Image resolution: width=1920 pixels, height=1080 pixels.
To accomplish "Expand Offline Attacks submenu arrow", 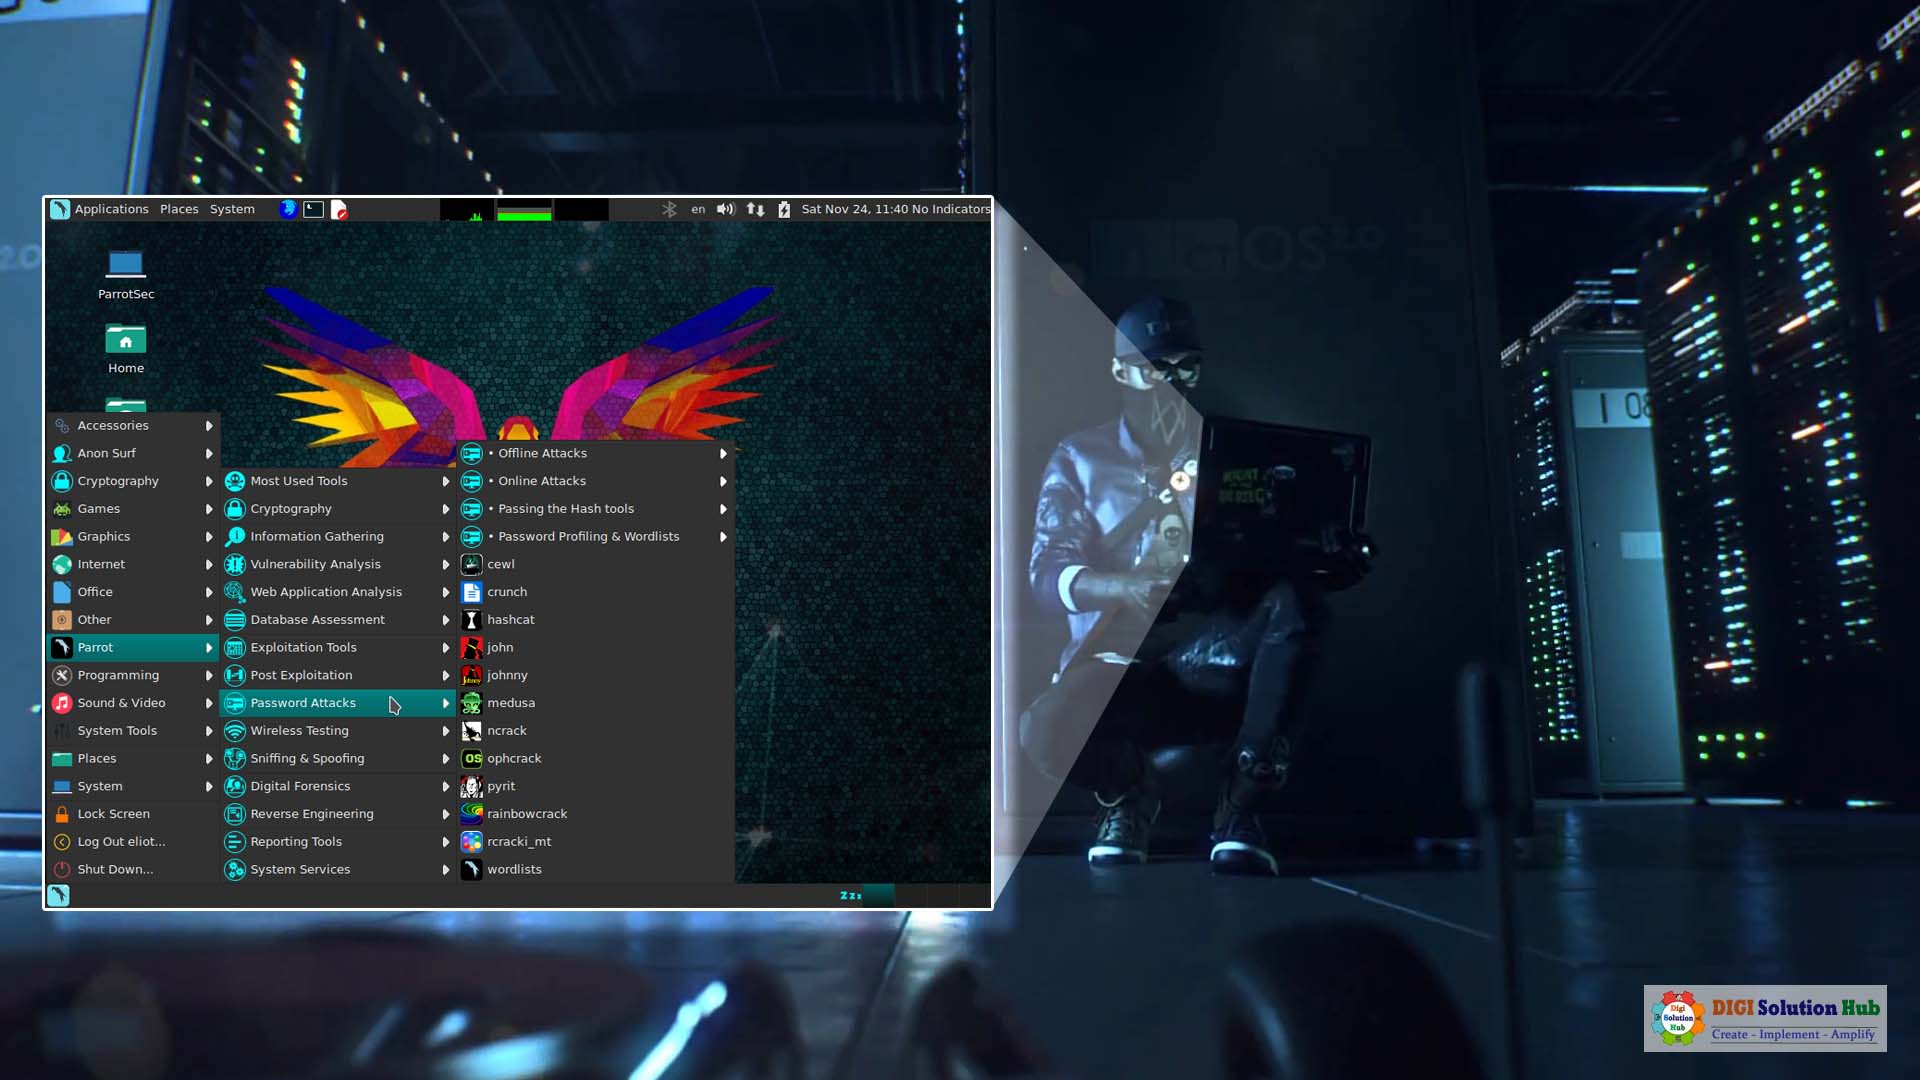I will click(x=724, y=452).
